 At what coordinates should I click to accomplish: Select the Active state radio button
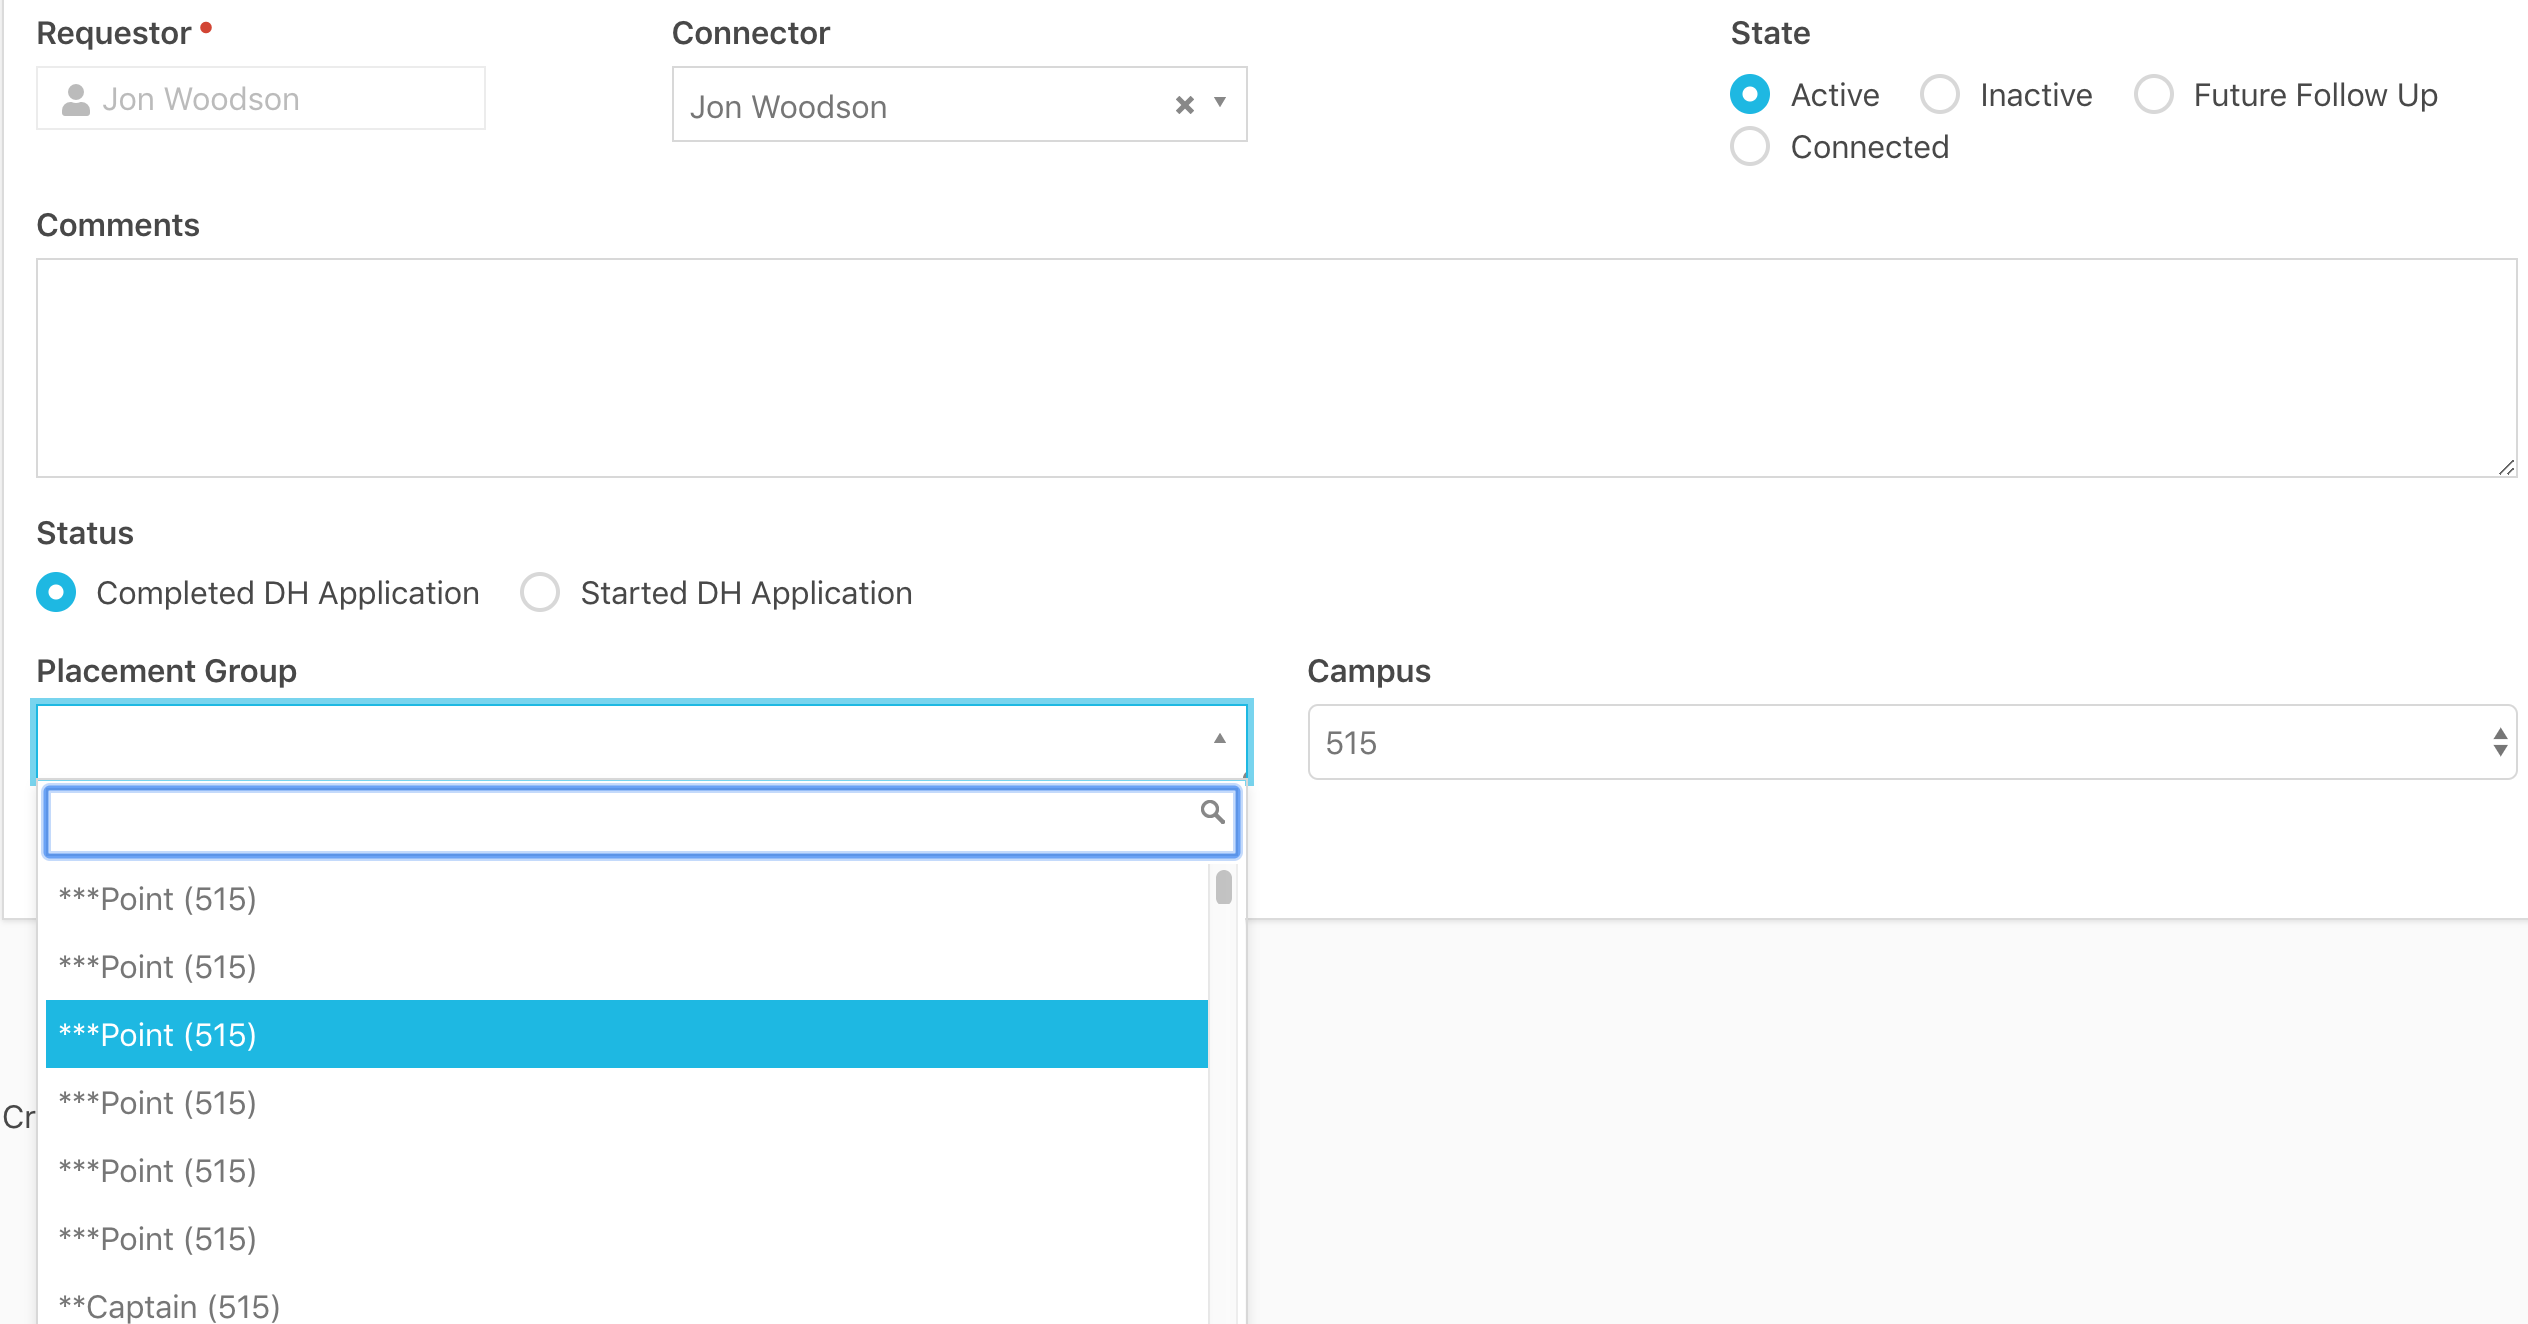[x=1750, y=95]
